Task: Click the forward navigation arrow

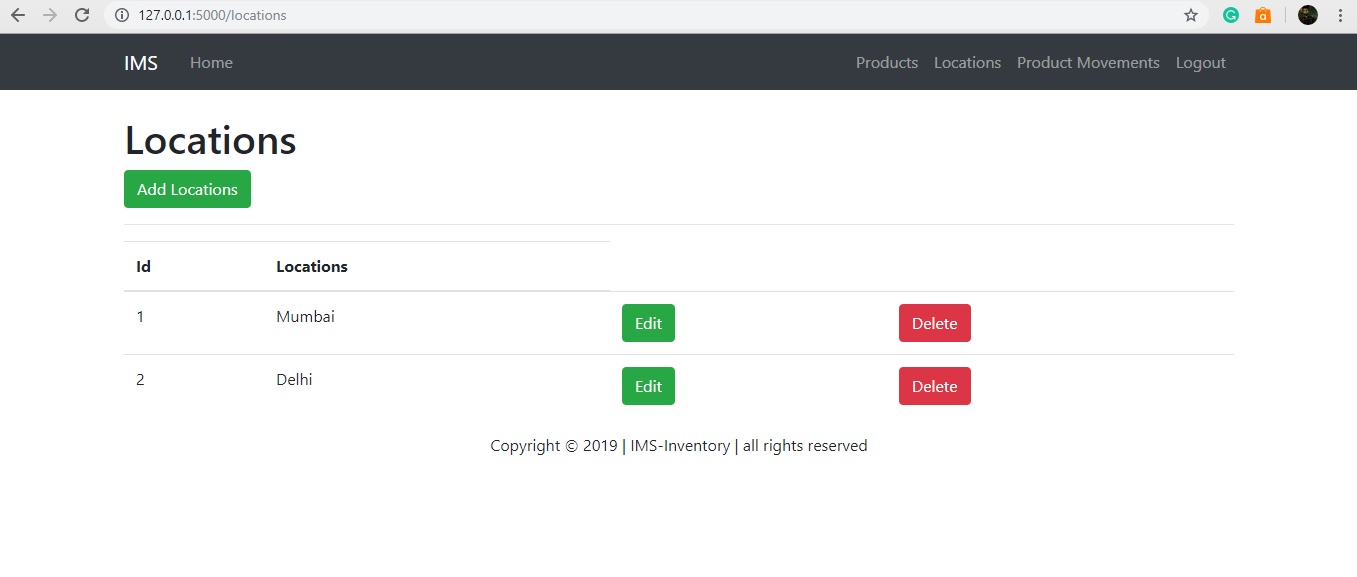Action: pyautogui.click(x=50, y=15)
